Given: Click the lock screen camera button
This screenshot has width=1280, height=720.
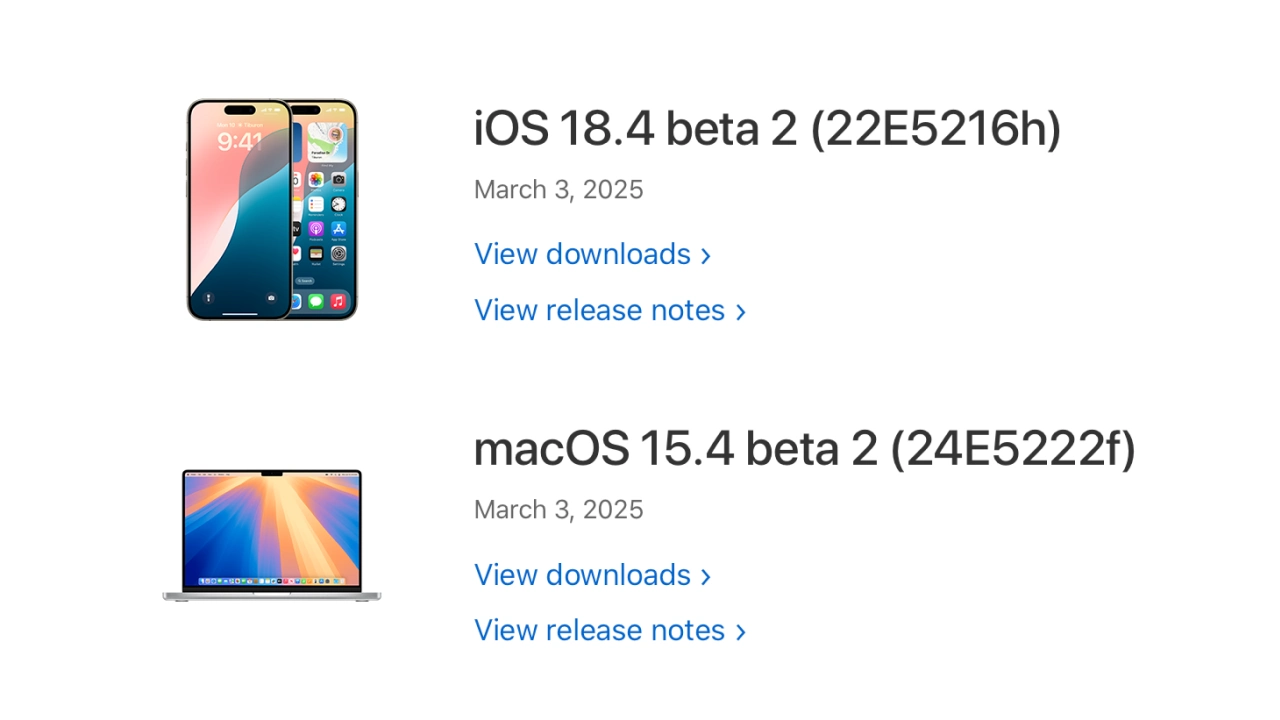Looking at the screenshot, I should coord(271,297).
